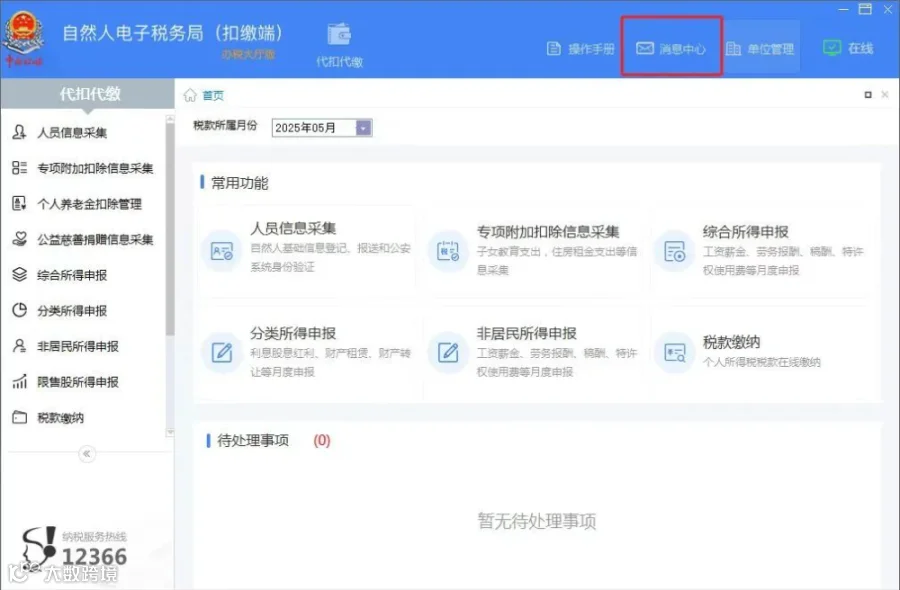Collapse the sidebar with double-chevron button
Viewport: 900px width, 590px height.
87,454
